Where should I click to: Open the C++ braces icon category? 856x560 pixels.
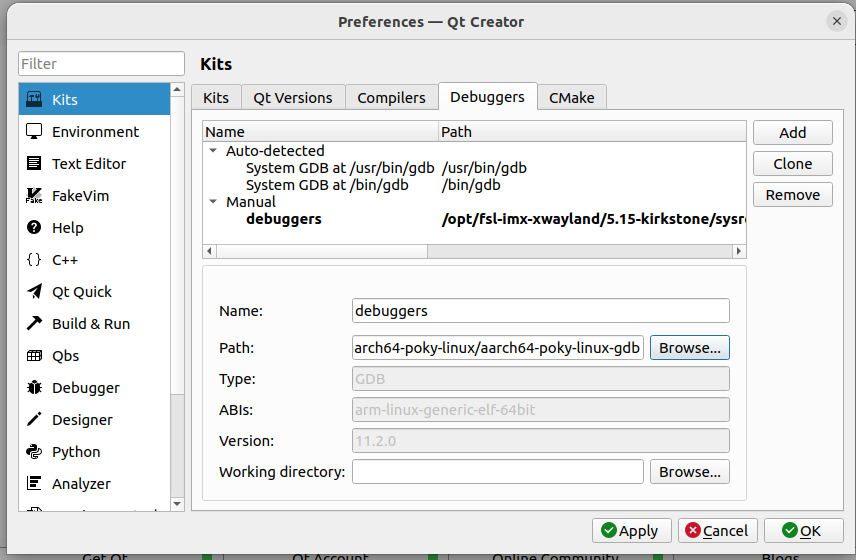pyautogui.click(x=34, y=260)
